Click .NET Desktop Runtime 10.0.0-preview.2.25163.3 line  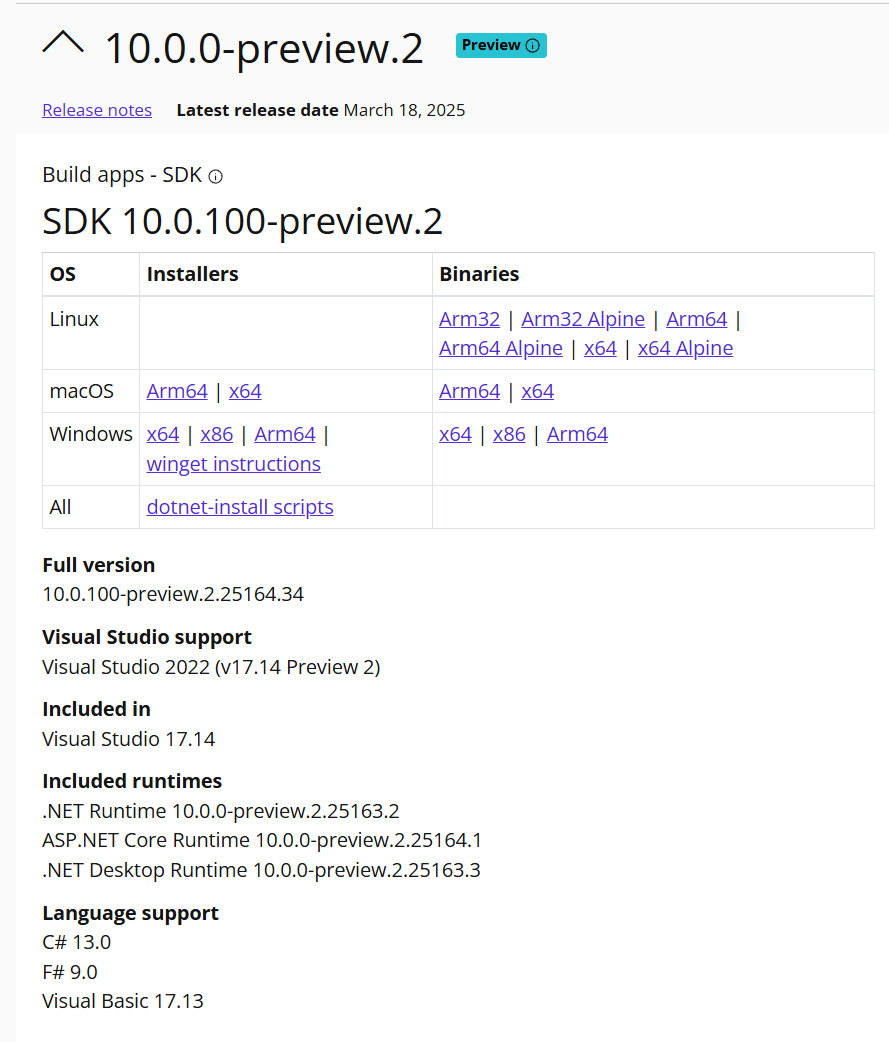[261, 870]
